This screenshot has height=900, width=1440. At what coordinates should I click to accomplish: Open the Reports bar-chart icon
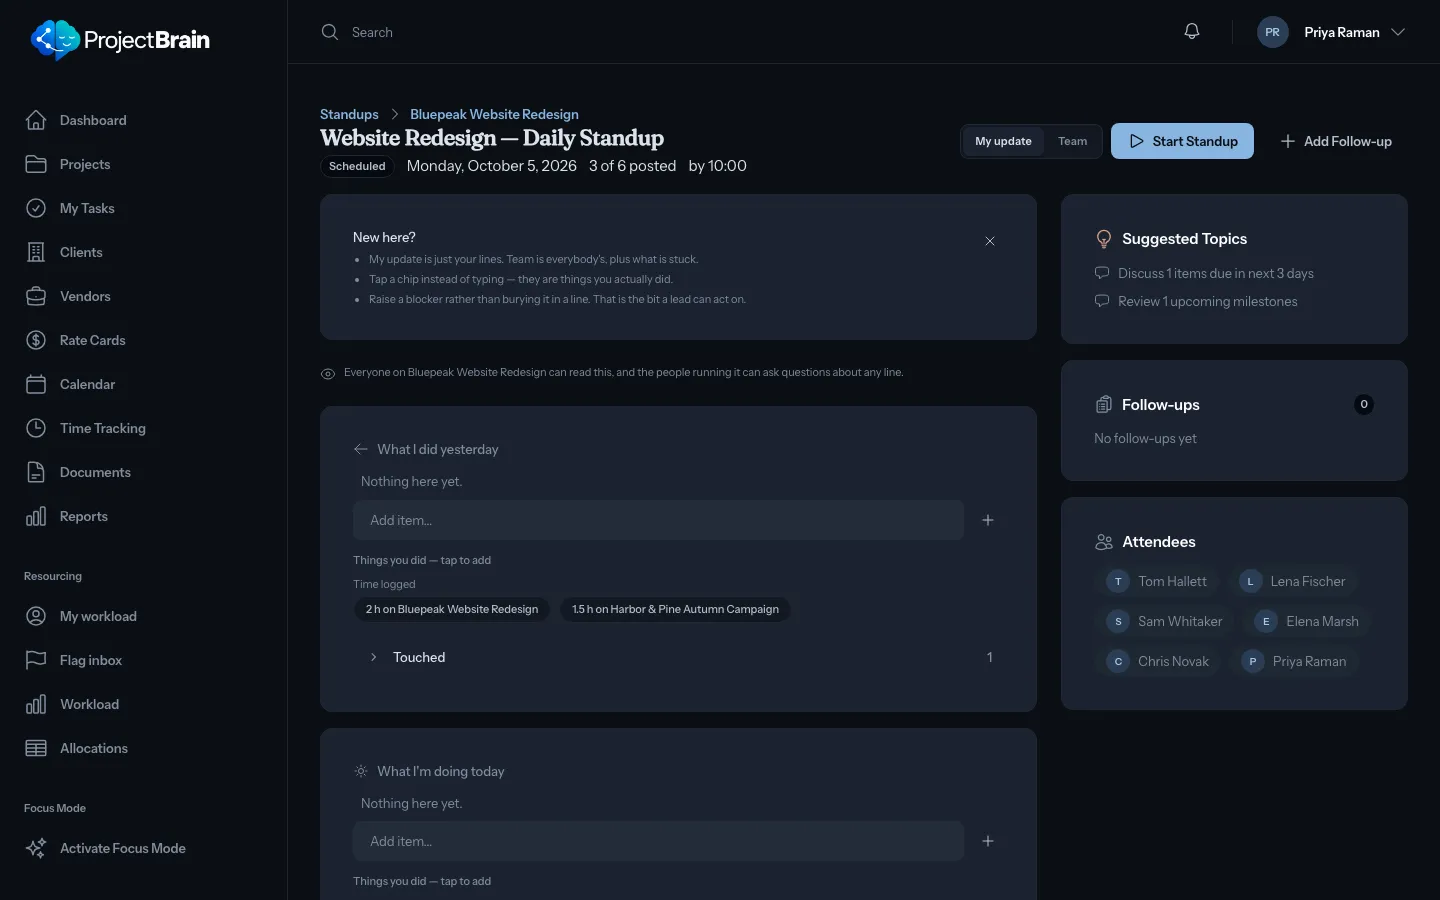36,516
